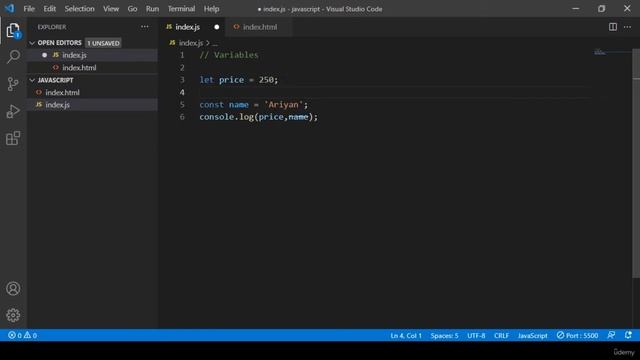Restore down the VS Code window
Viewport: 640px width, 360px height.
(x=601, y=9)
